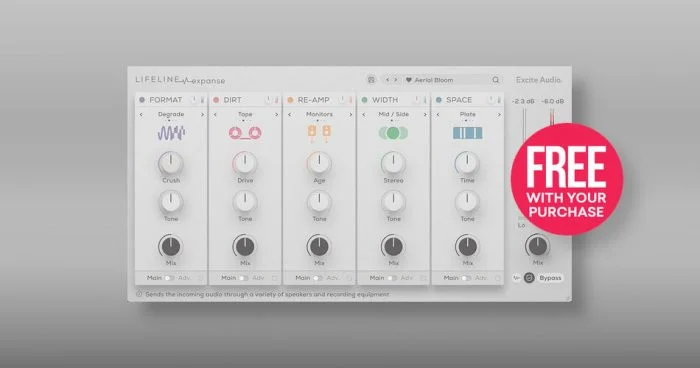Load previous preset with left arrow

tap(388, 80)
